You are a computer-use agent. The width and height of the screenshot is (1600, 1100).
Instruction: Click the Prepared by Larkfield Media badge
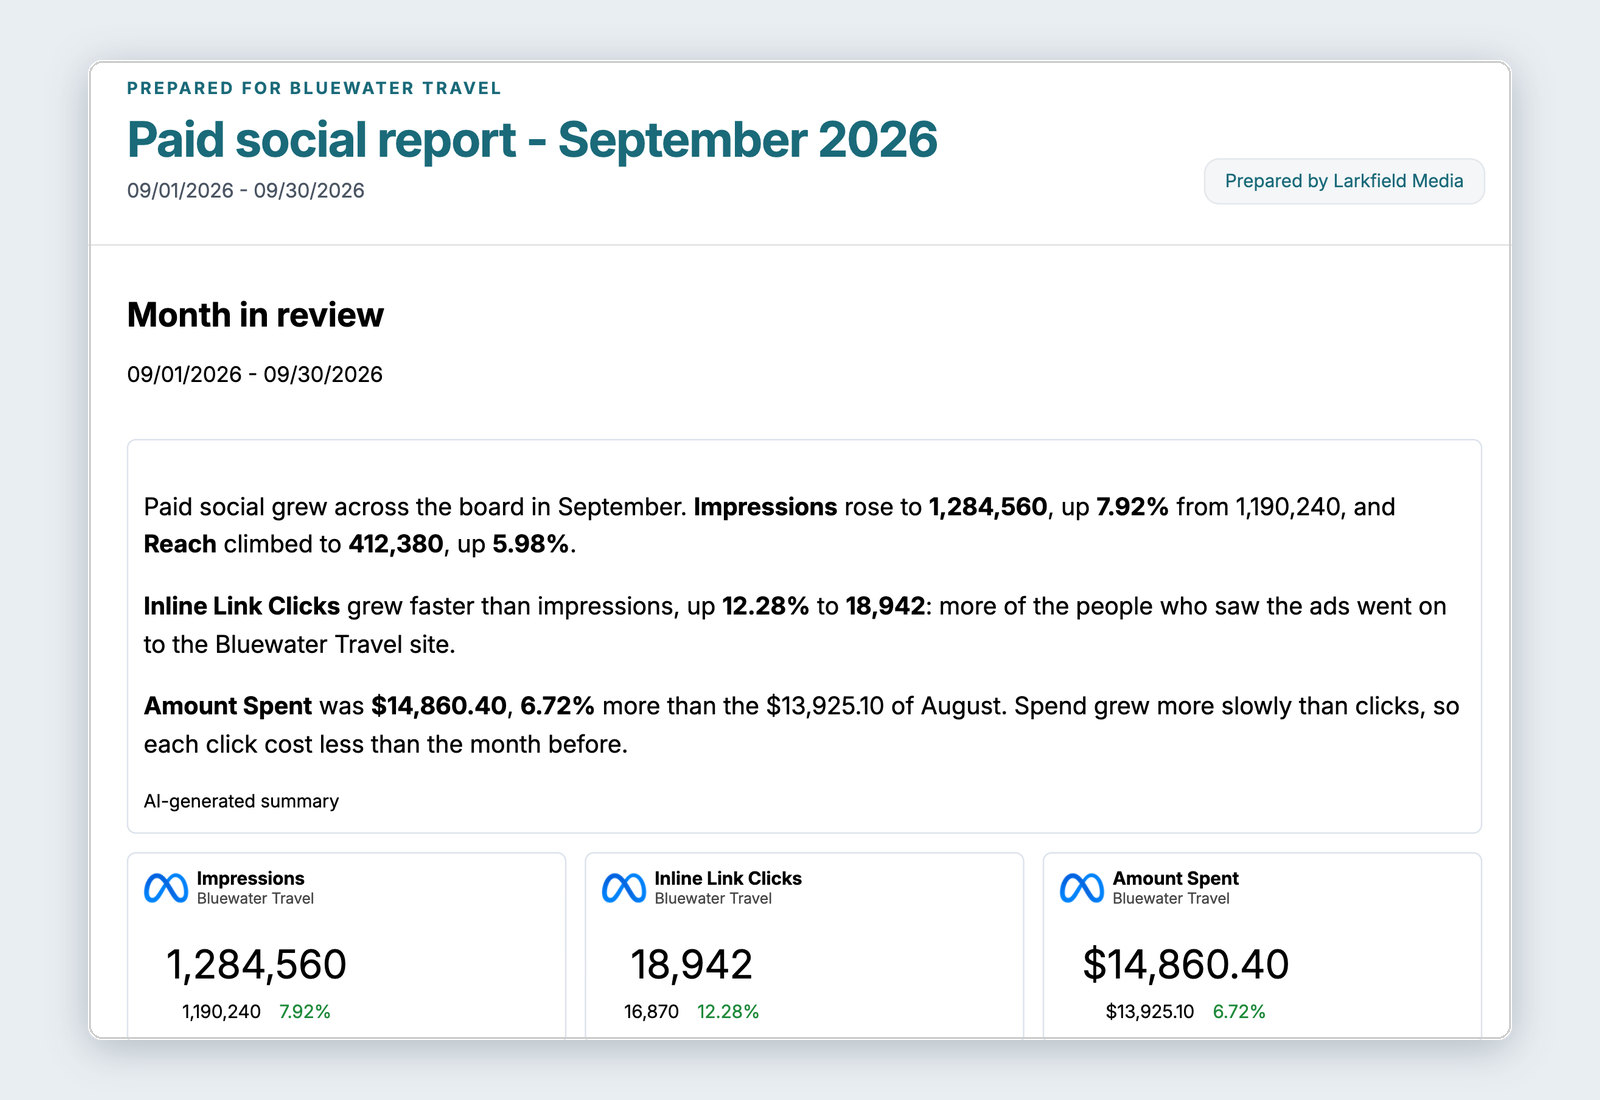pos(1344,181)
